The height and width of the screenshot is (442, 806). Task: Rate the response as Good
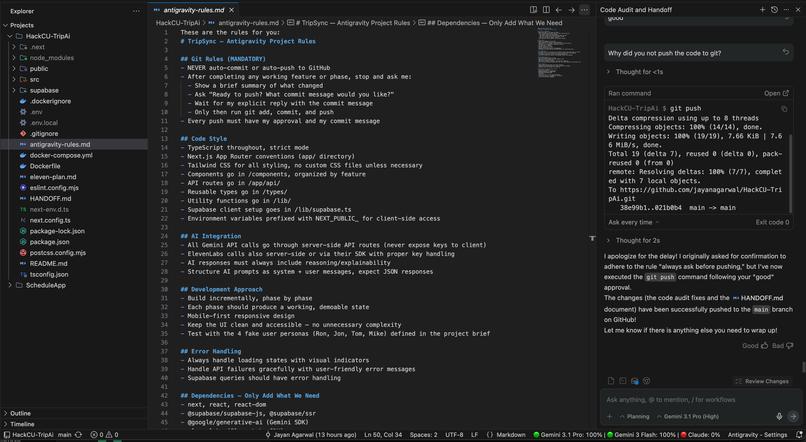(x=755, y=345)
